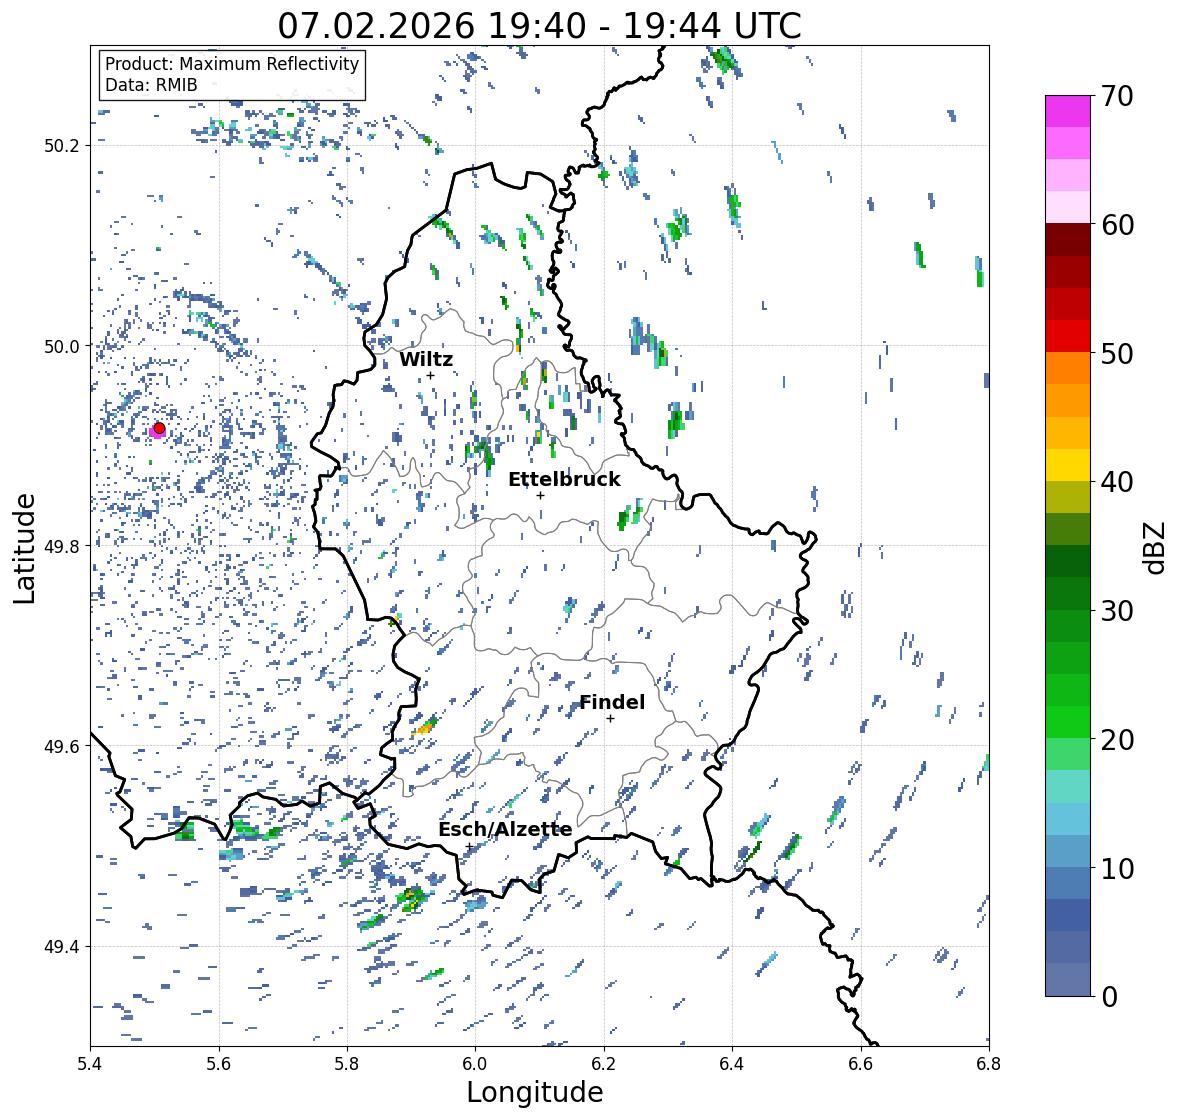Click the Ettelbruck station label
Screen dimensions: 1179x1117
pos(564,479)
